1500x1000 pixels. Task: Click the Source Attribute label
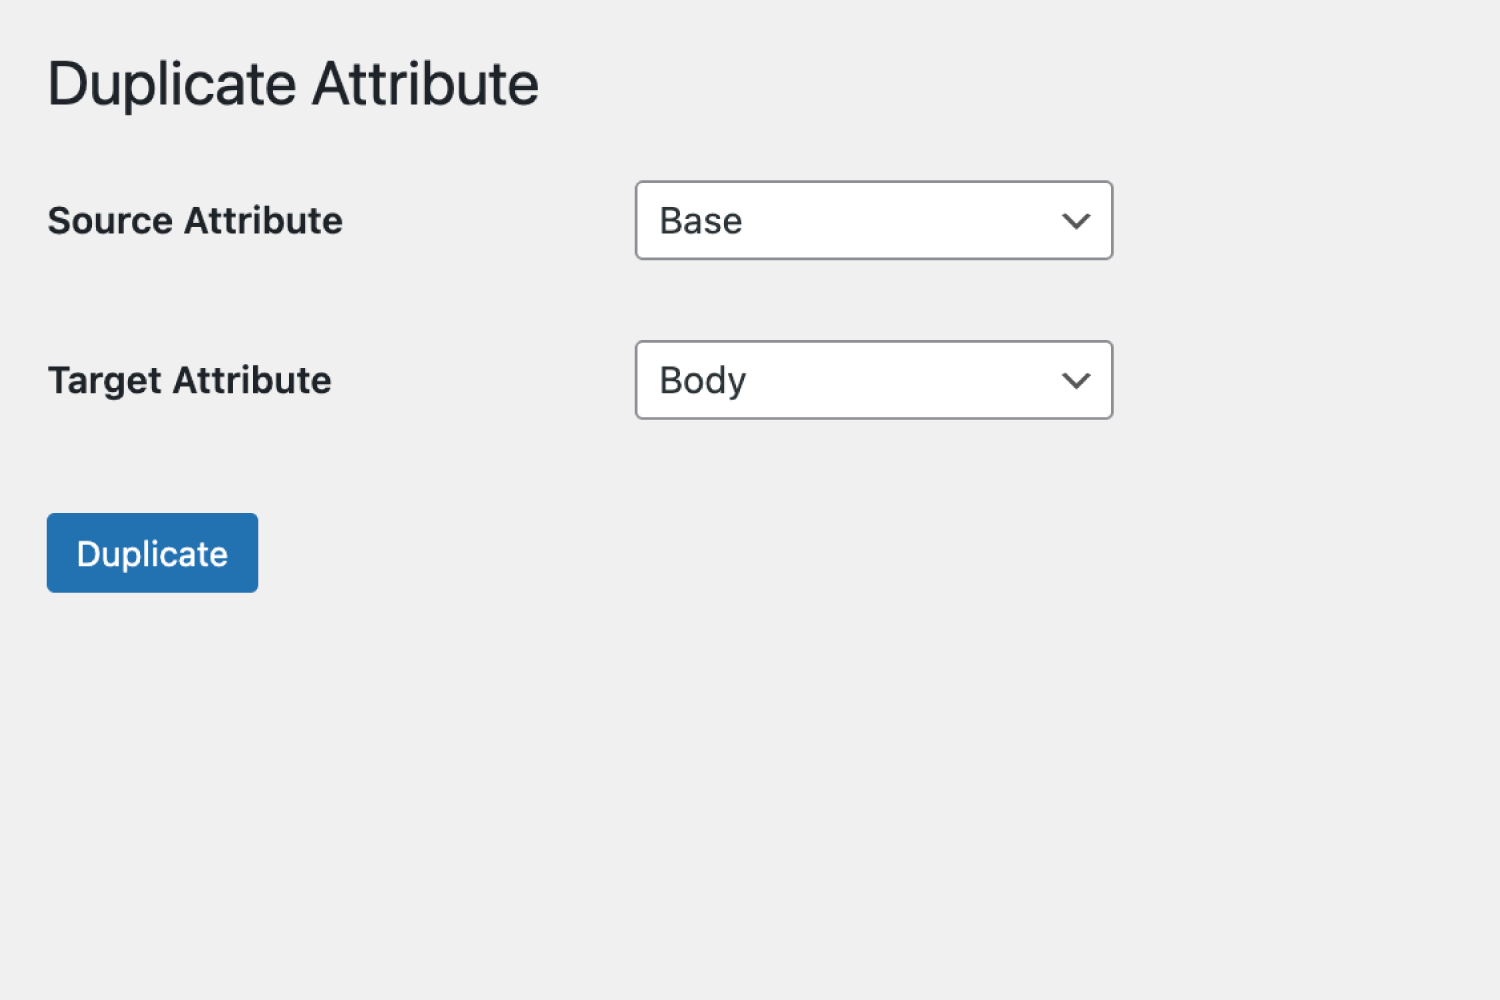195,221
